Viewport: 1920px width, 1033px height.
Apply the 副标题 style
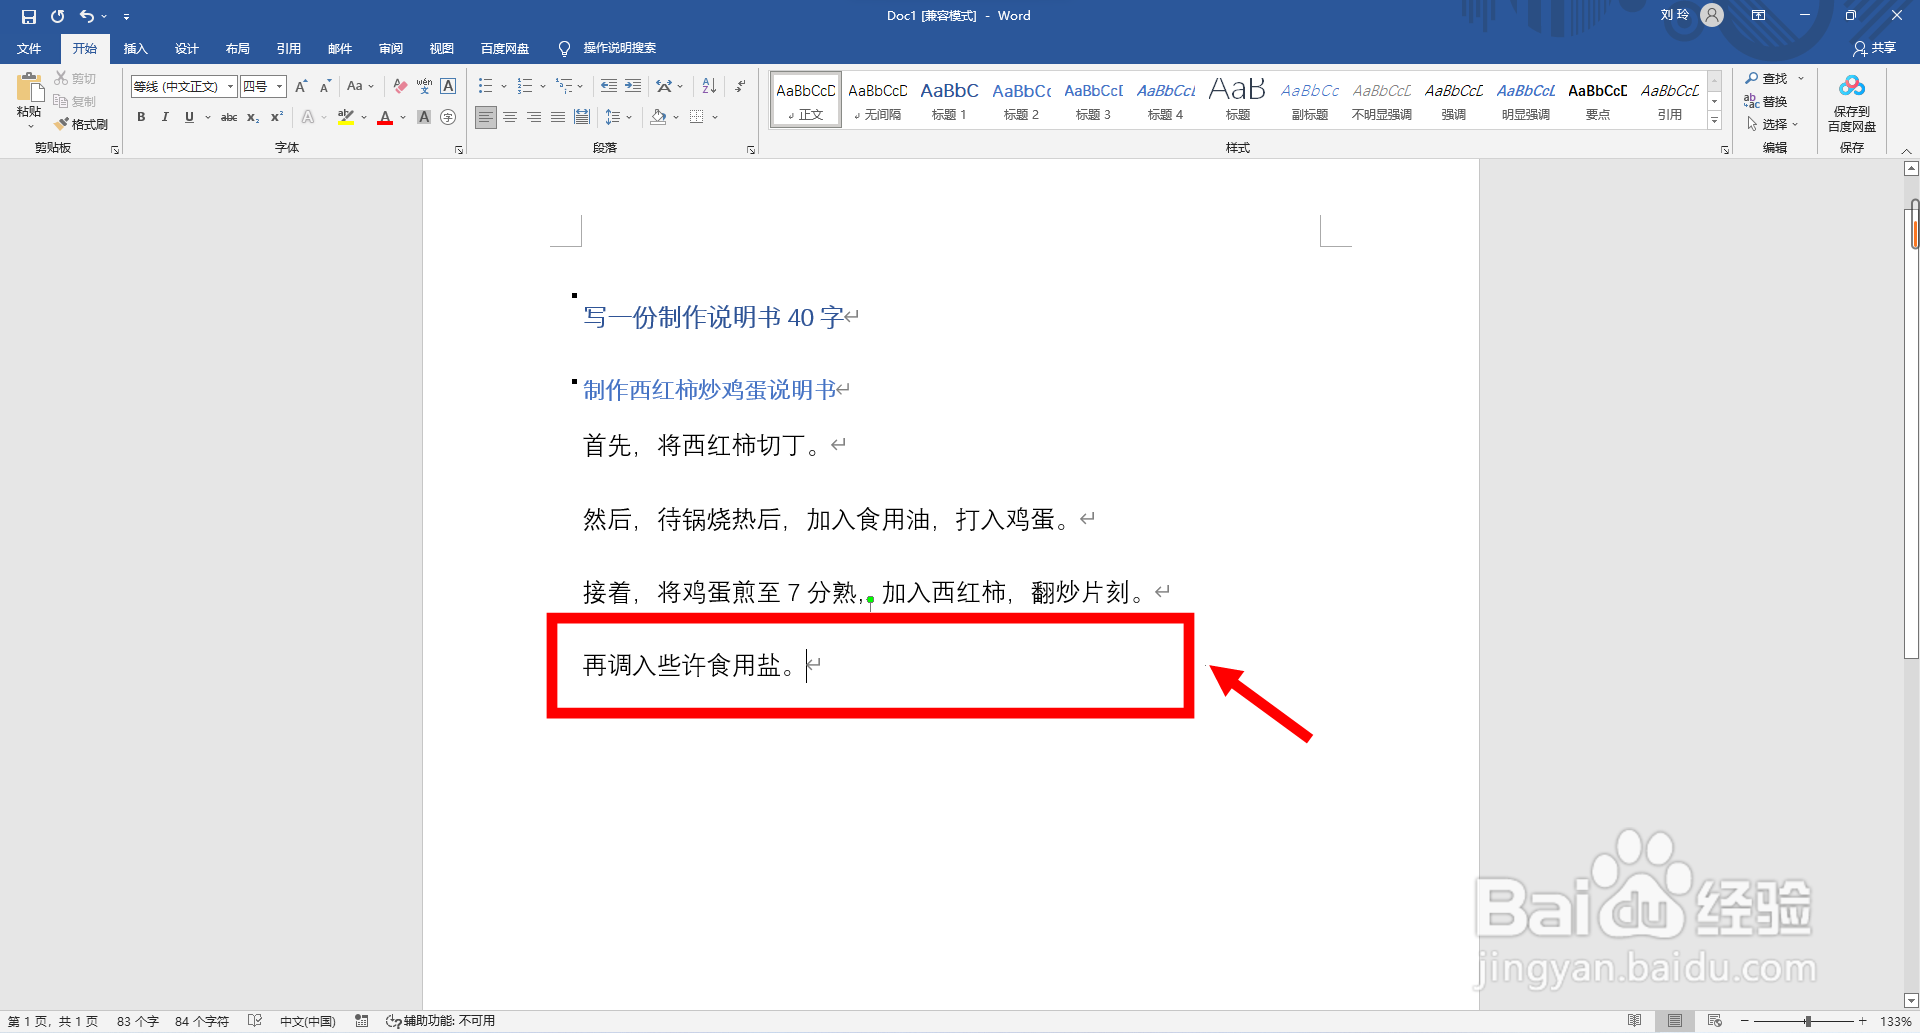click(1309, 100)
